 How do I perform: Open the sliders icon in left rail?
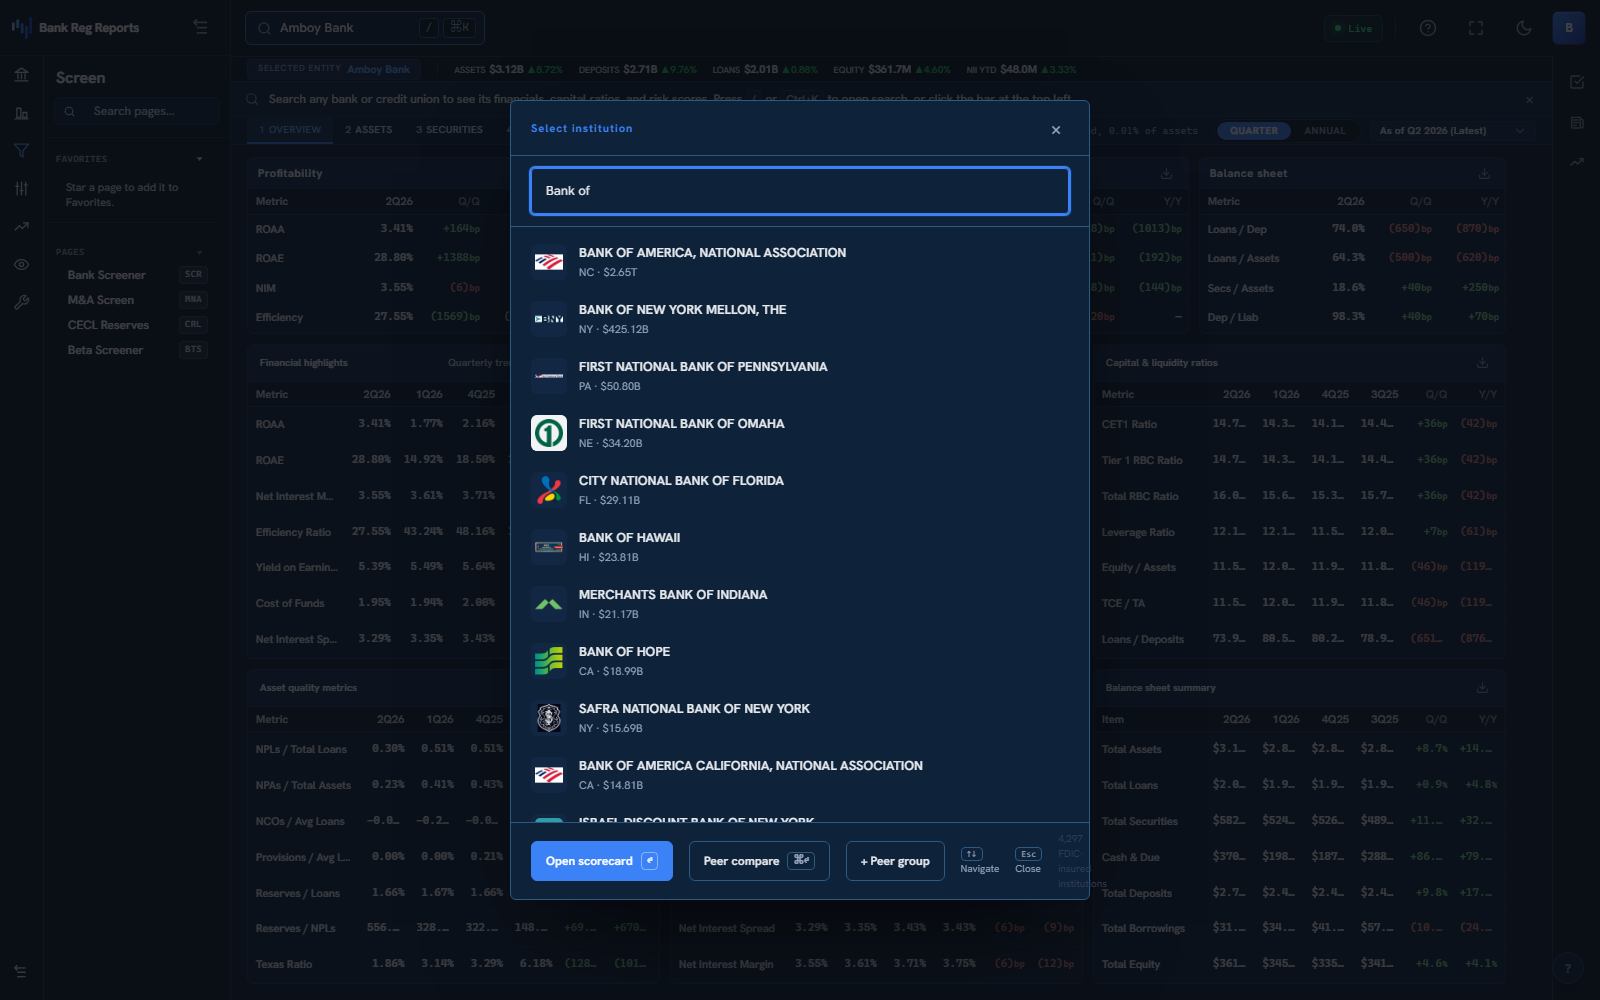[x=21, y=189]
